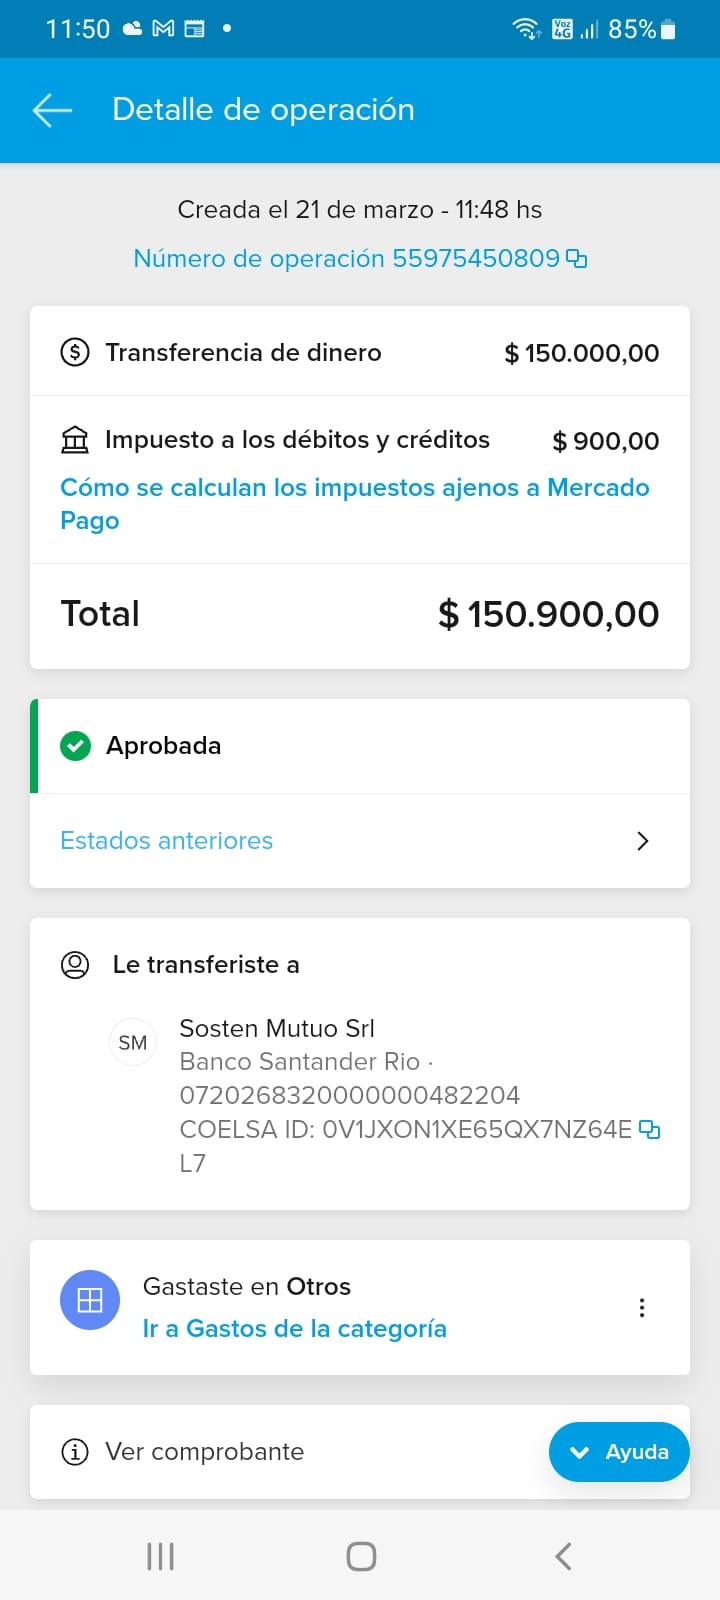
Task: Tap the green Aprobada check icon
Action: pyautogui.click(x=75, y=746)
